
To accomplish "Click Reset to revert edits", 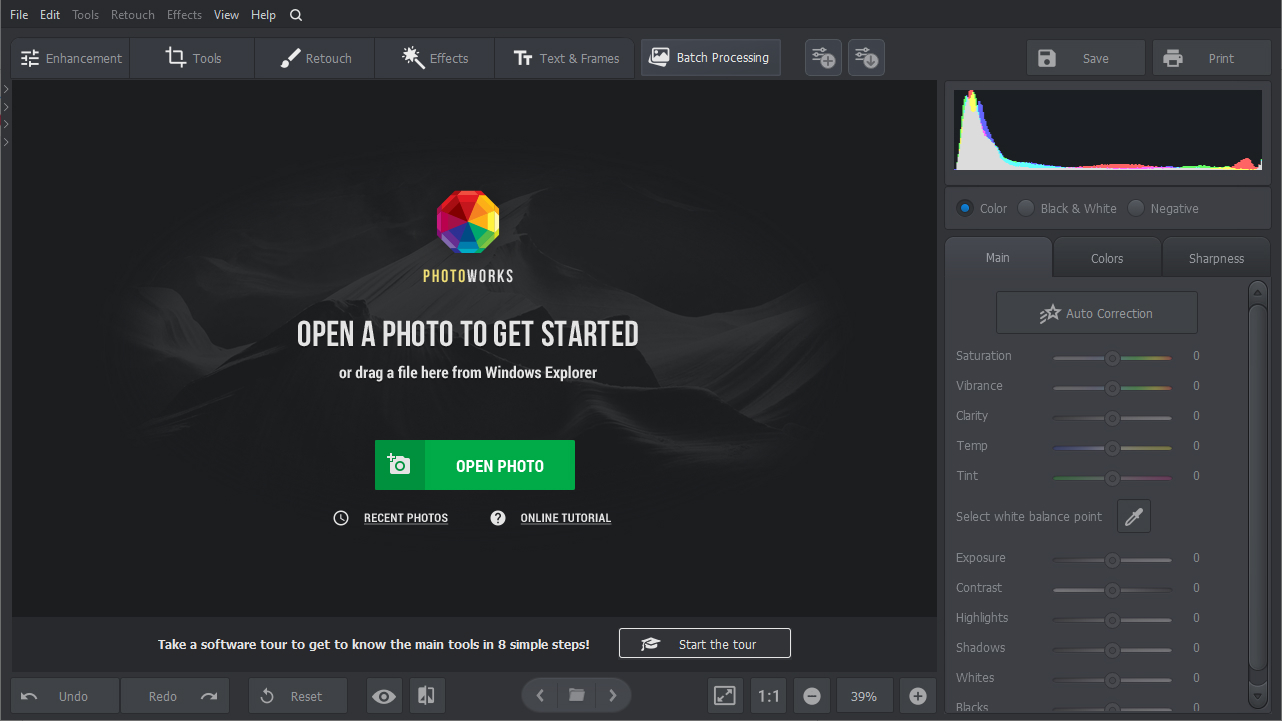I will [x=298, y=696].
